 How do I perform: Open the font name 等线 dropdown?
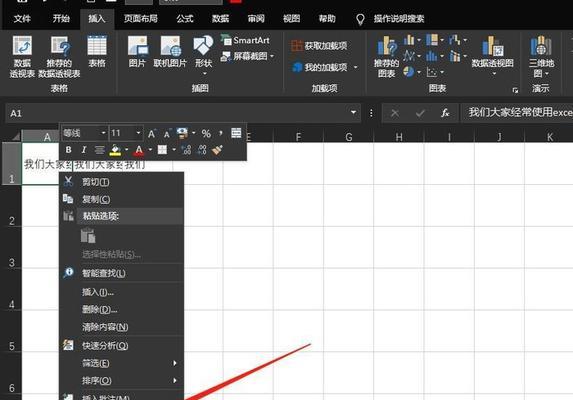tap(103, 133)
